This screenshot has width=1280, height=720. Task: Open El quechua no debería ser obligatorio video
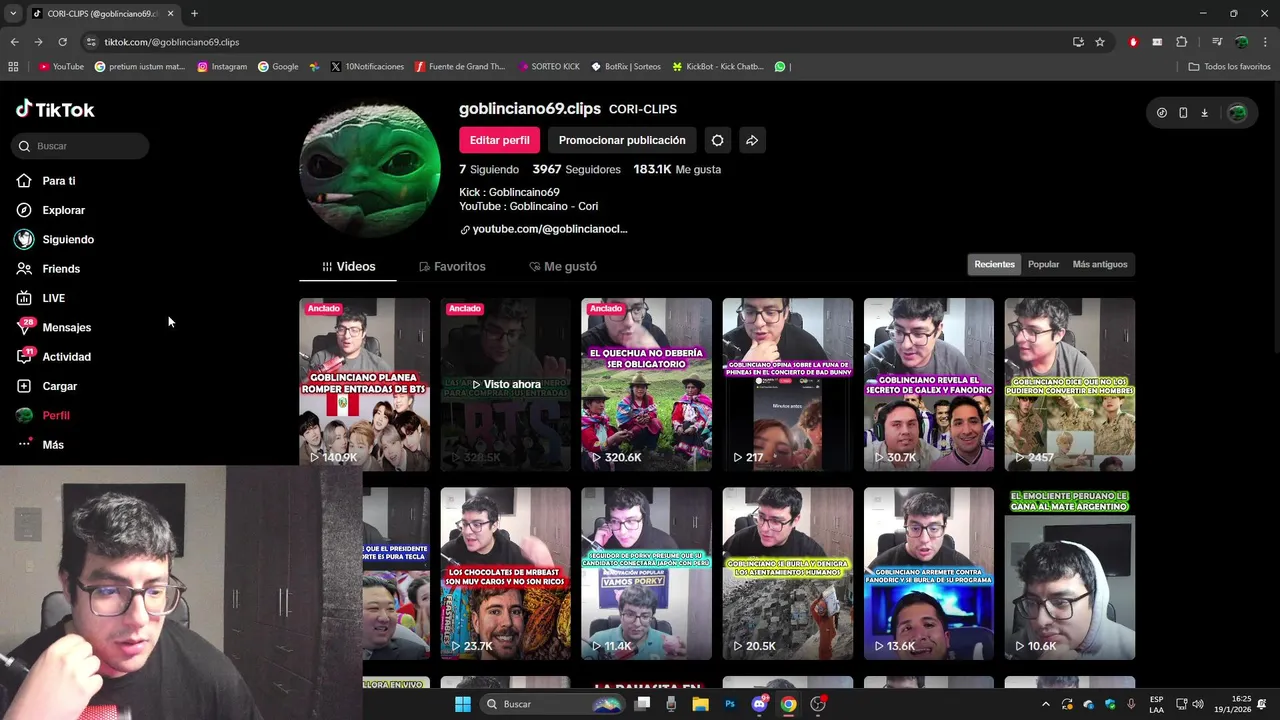pyautogui.click(x=646, y=384)
